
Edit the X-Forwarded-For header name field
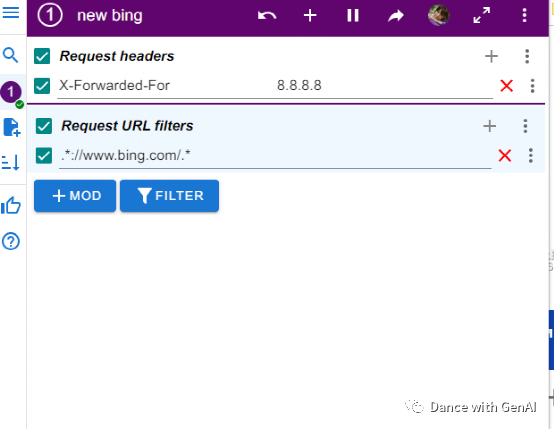[166, 86]
